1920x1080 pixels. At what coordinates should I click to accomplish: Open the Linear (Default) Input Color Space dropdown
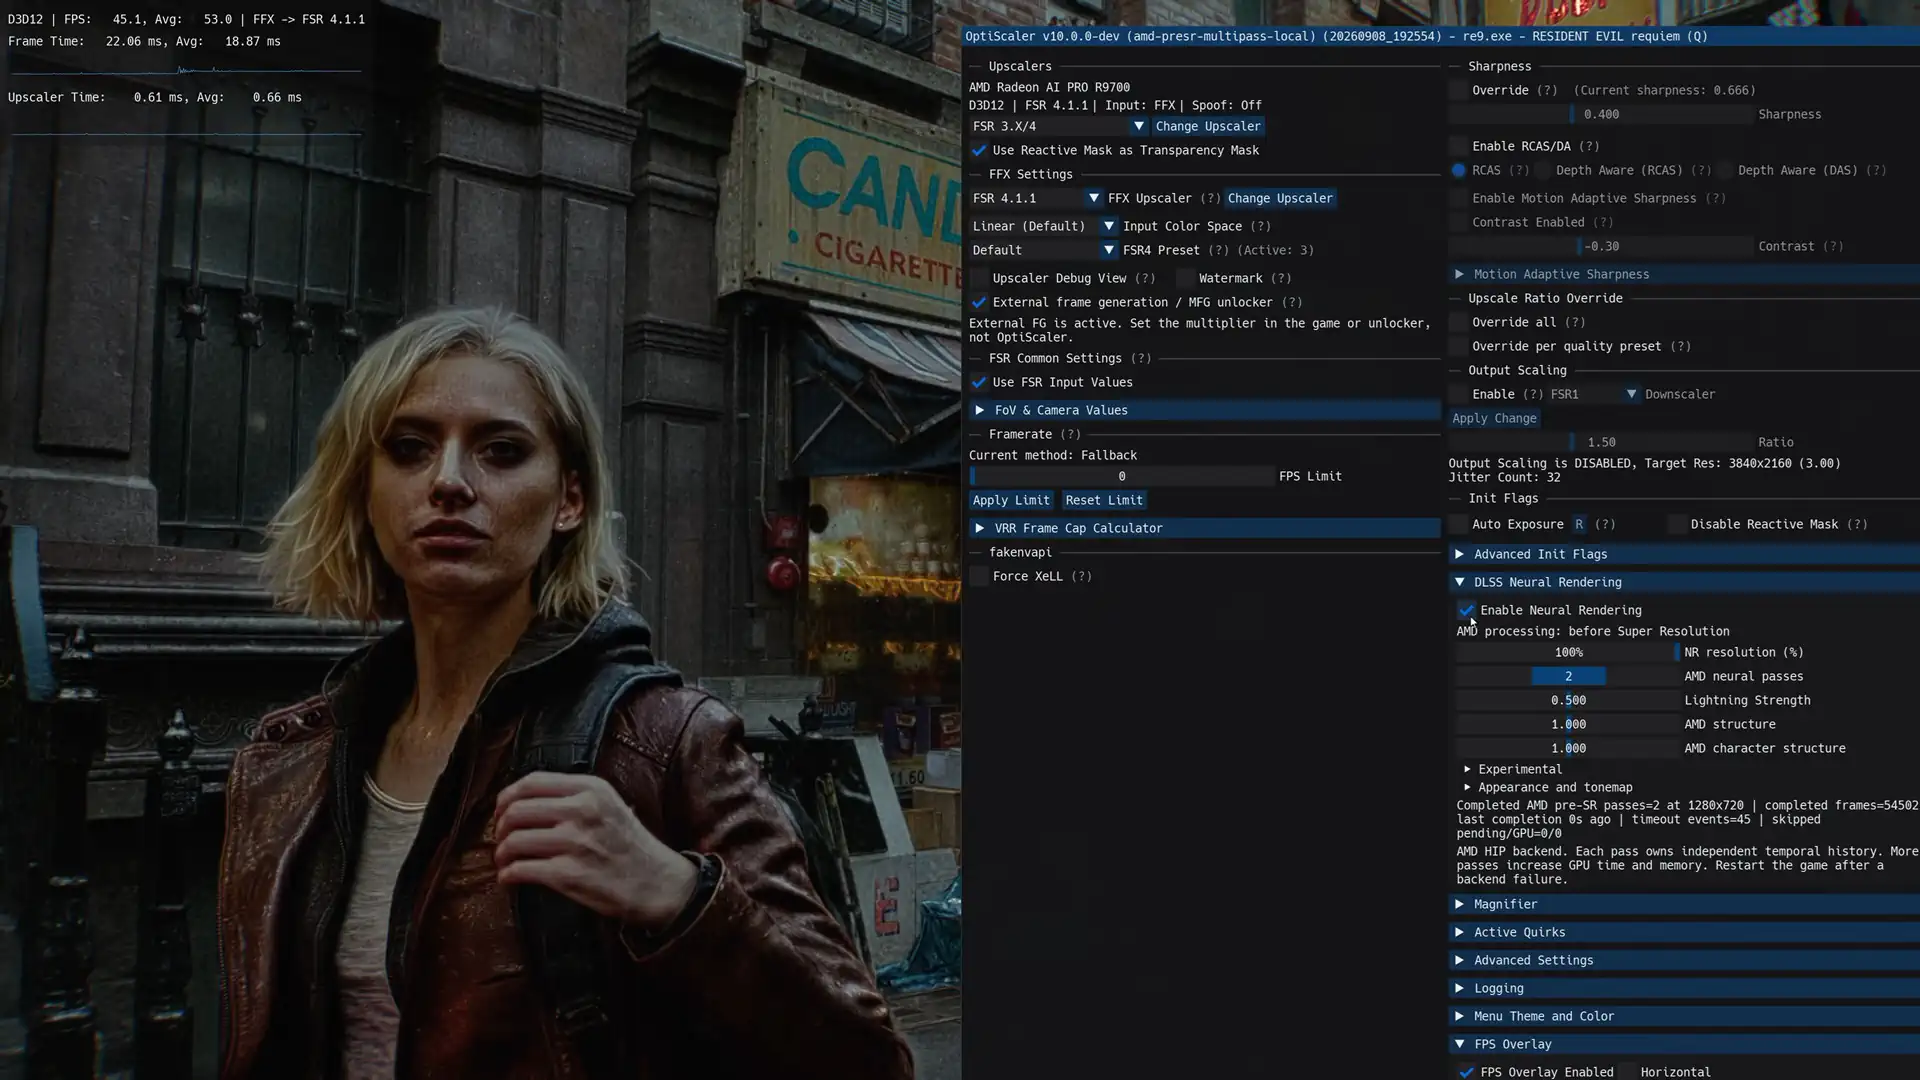(1043, 226)
